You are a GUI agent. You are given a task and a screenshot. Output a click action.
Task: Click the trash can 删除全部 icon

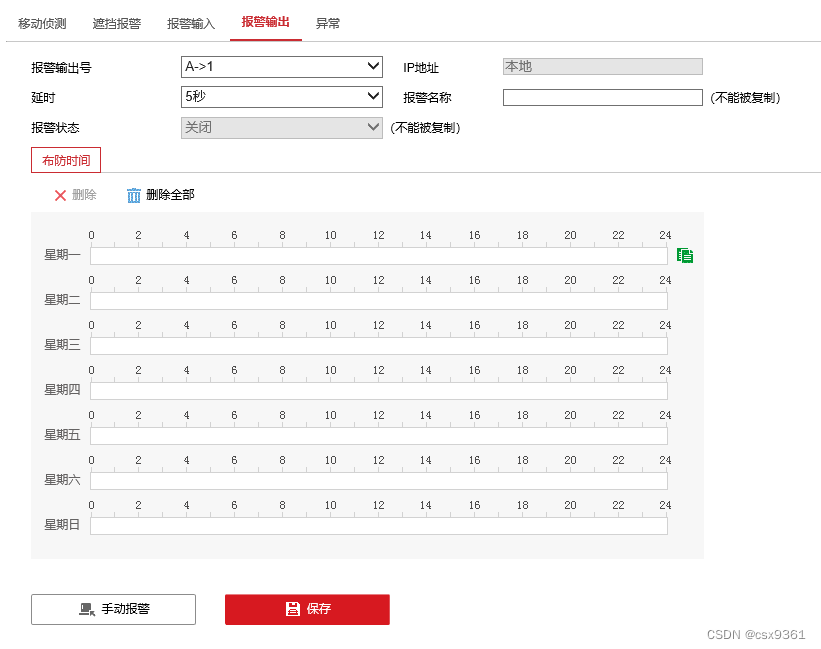click(x=134, y=195)
